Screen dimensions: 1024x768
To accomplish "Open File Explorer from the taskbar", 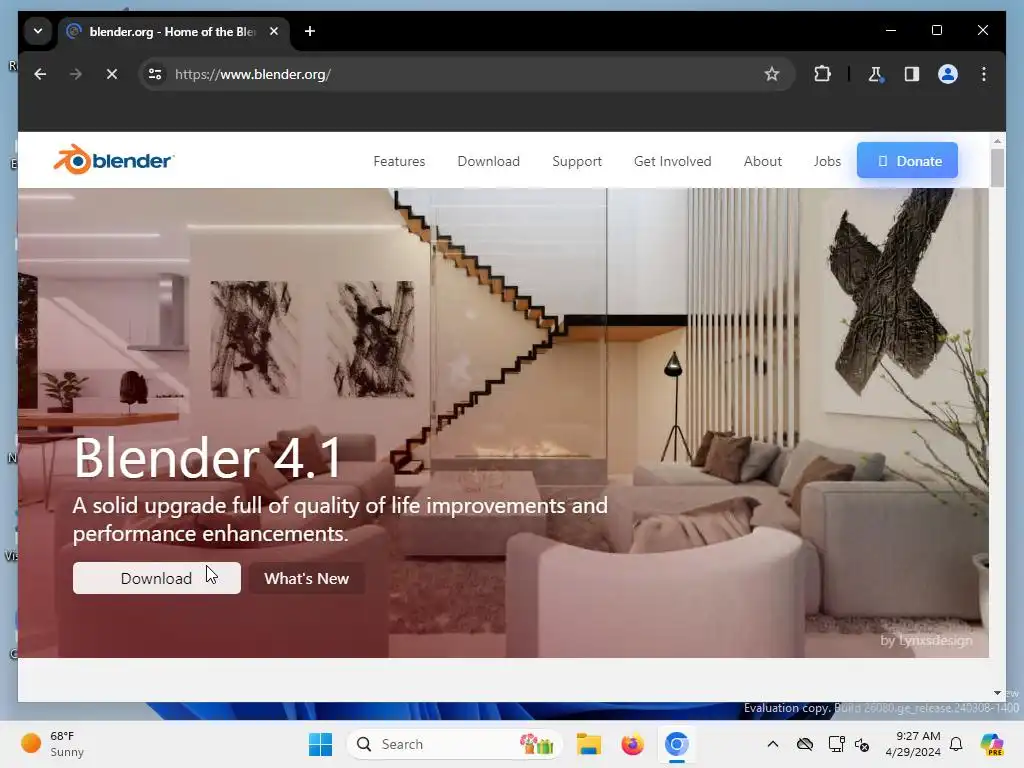I will coord(588,744).
